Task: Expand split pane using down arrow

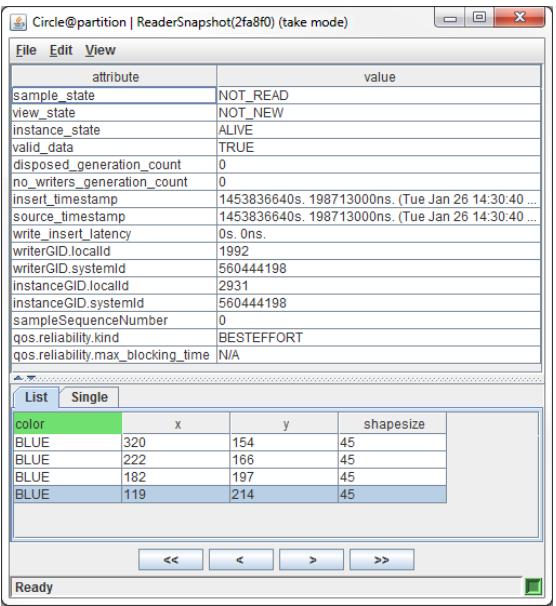Action: tap(31, 378)
